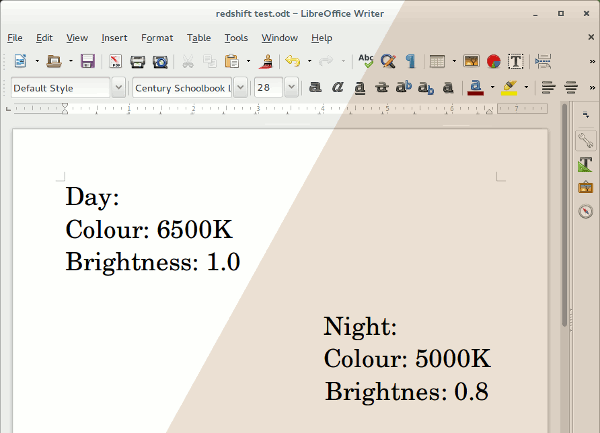Open the Table menu
The width and height of the screenshot is (600, 433).
[x=199, y=38]
